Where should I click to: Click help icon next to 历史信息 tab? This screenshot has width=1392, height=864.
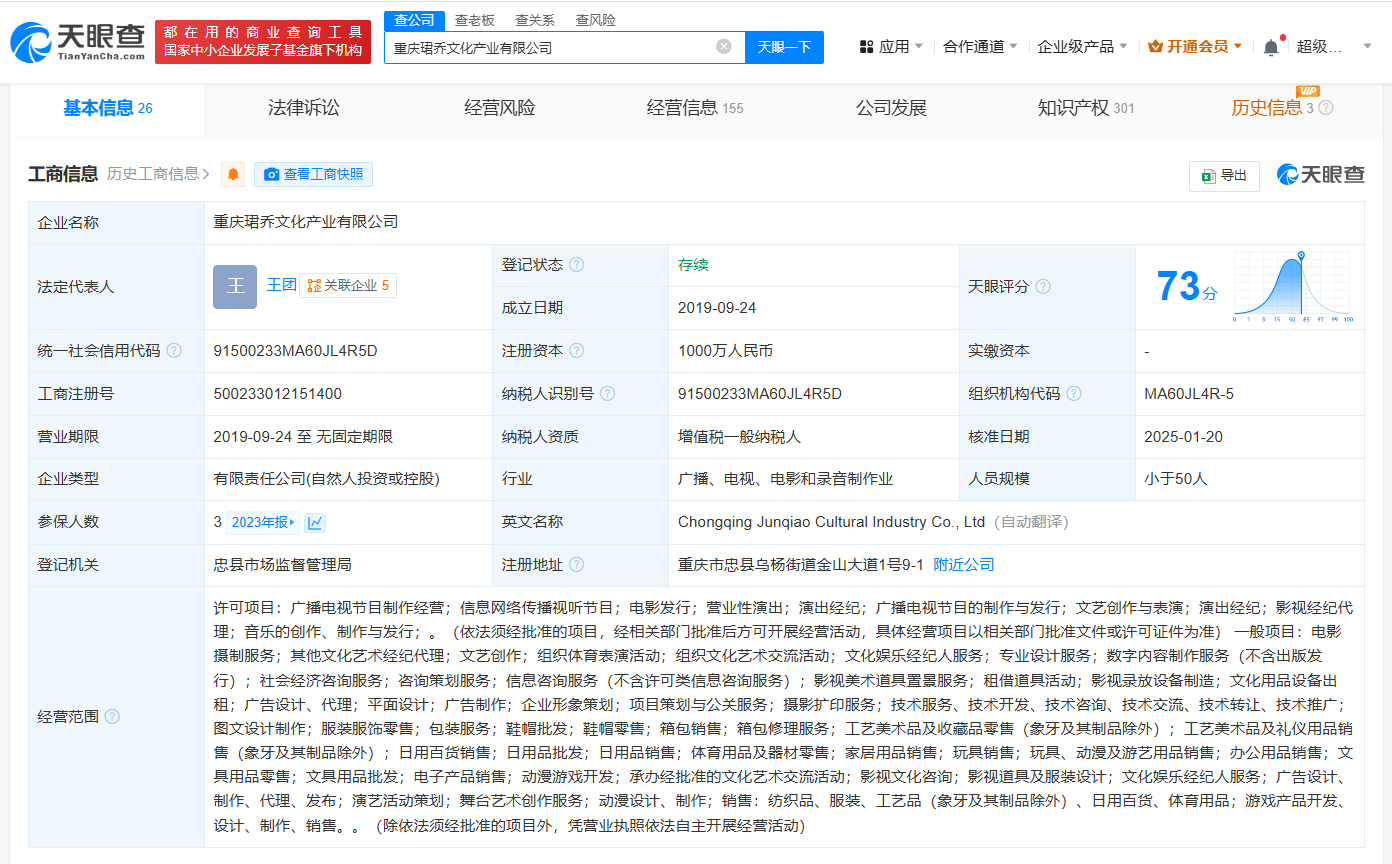click(x=1326, y=108)
